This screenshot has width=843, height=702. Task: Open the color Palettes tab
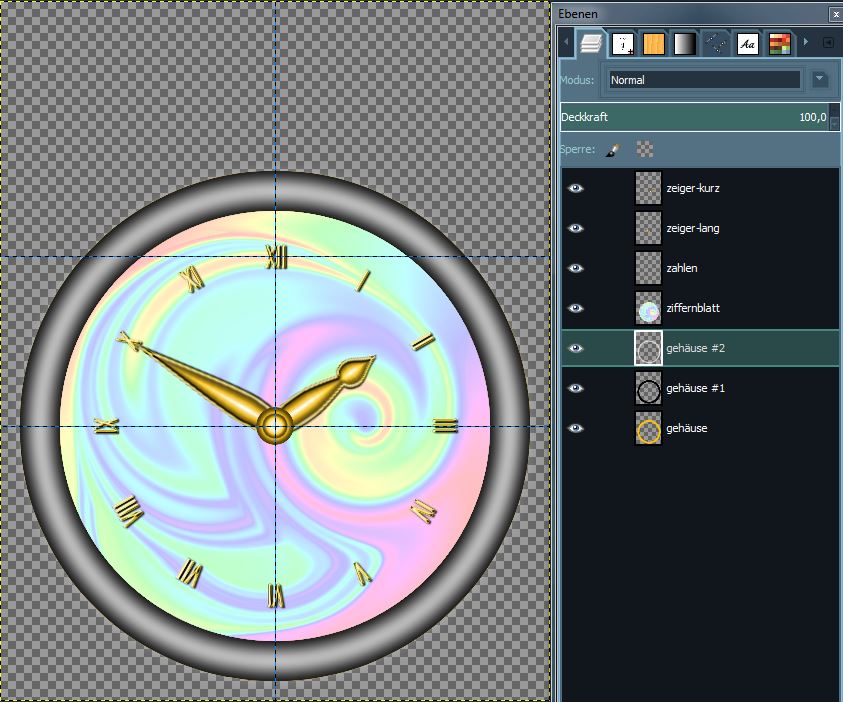pyautogui.click(x=779, y=44)
